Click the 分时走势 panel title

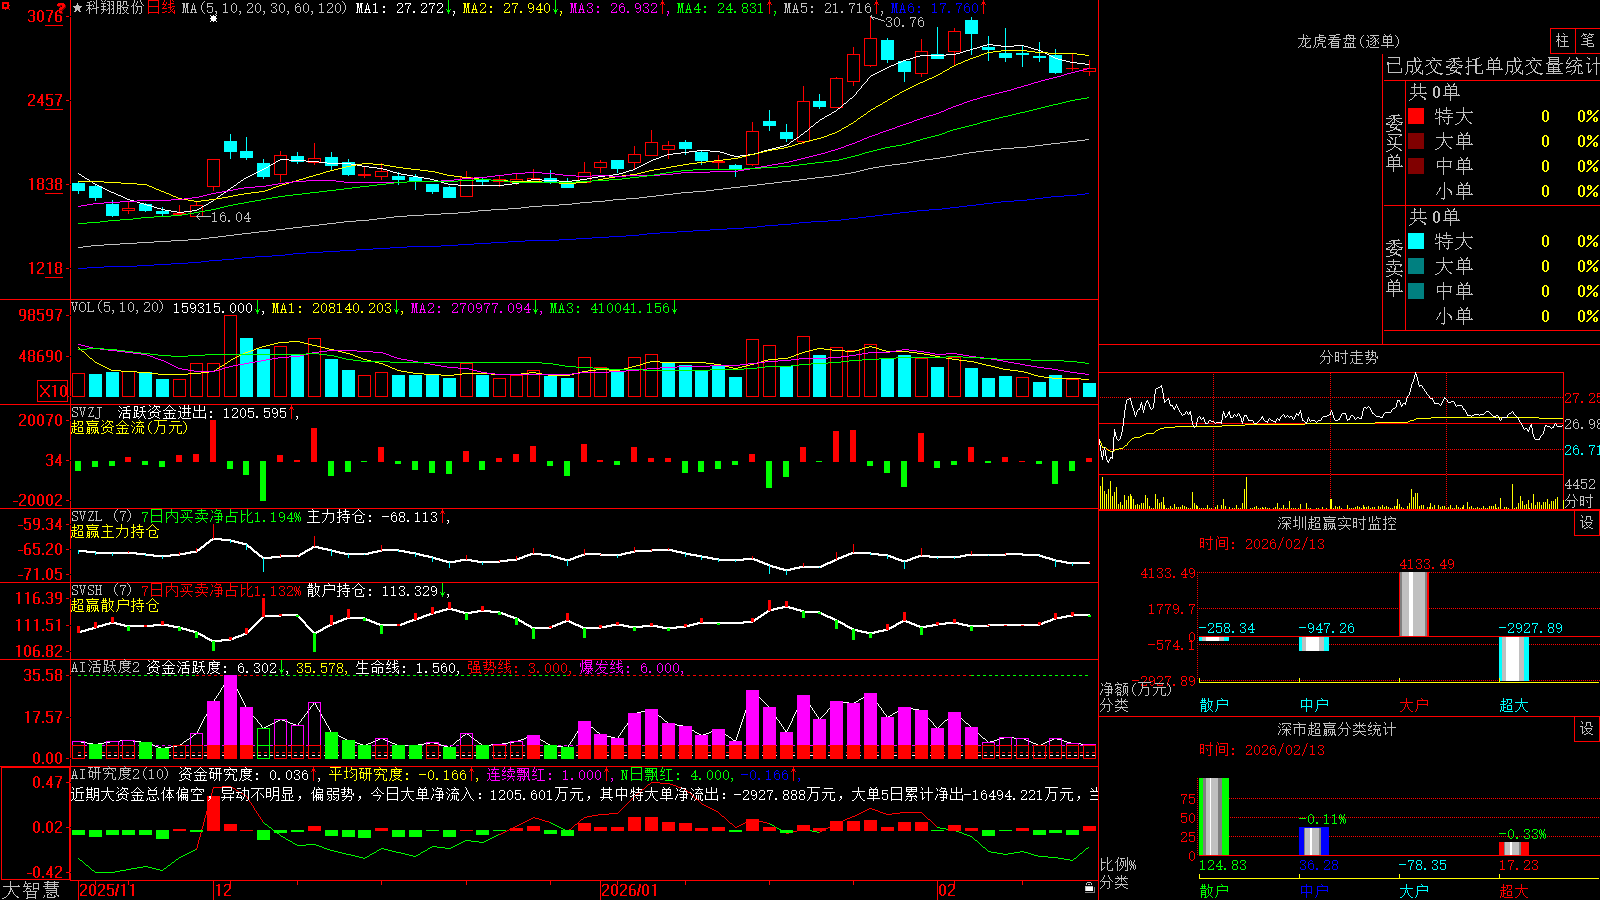tap(1348, 357)
